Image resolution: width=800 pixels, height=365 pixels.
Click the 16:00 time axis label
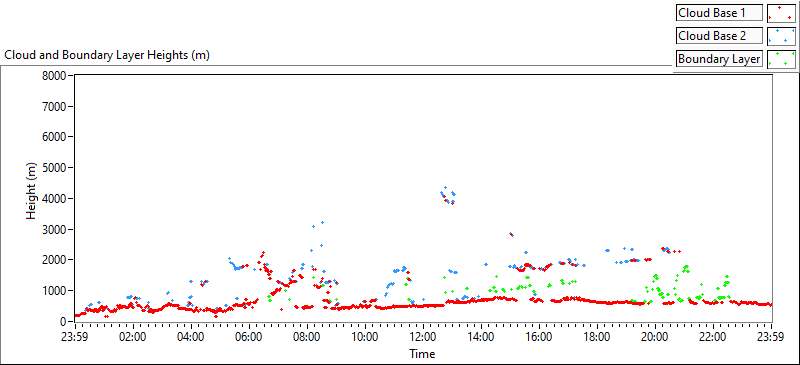tap(539, 337)
